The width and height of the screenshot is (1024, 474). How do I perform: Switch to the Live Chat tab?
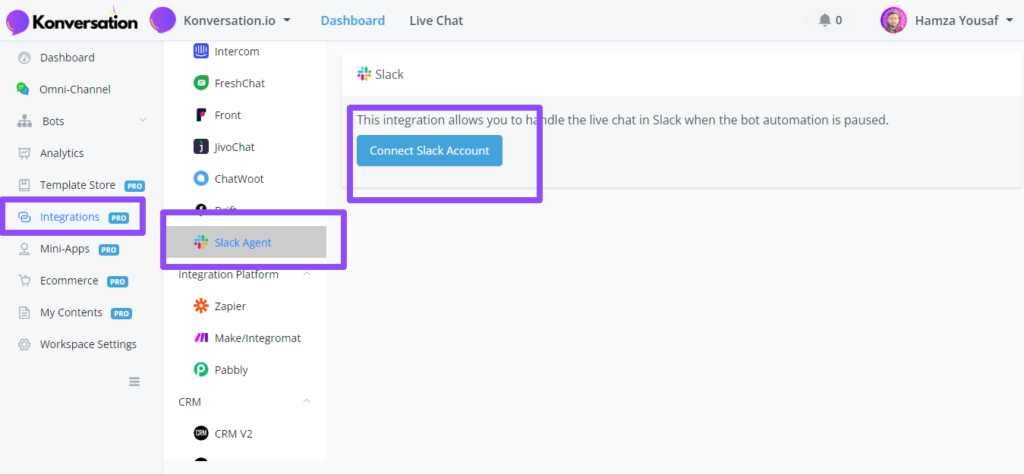436,20
